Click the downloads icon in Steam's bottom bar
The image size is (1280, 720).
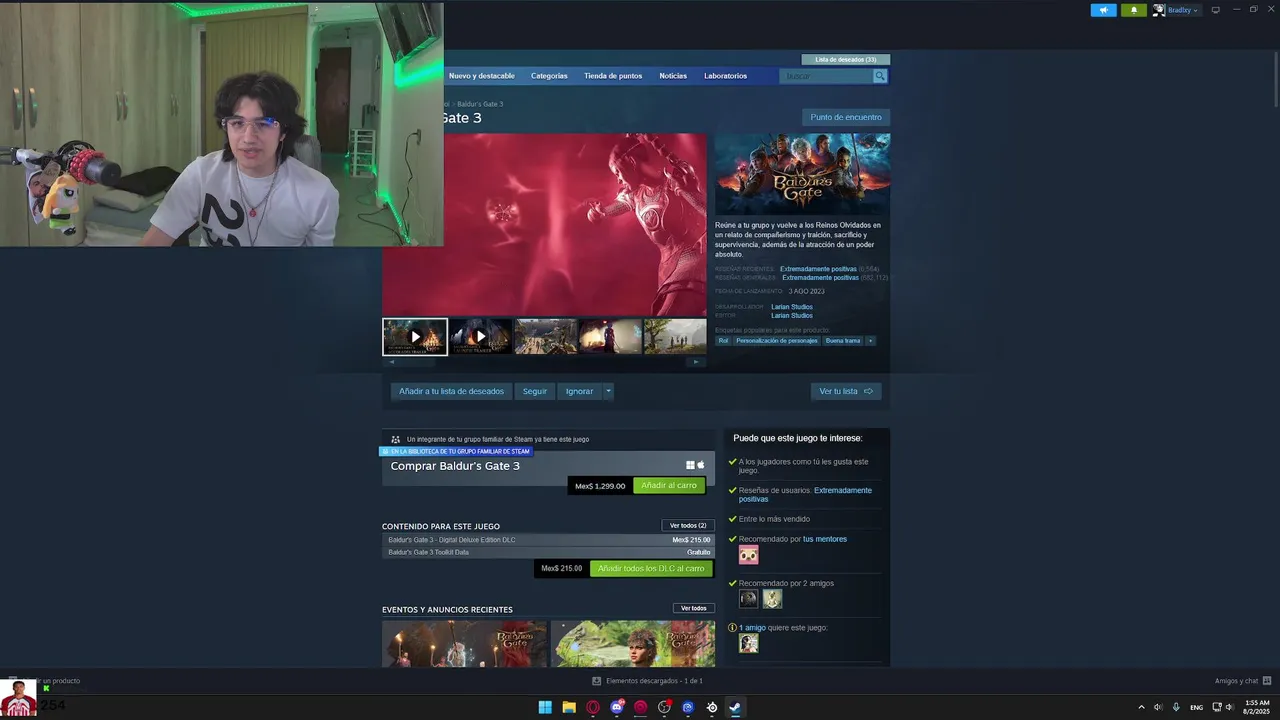(597, 681)
